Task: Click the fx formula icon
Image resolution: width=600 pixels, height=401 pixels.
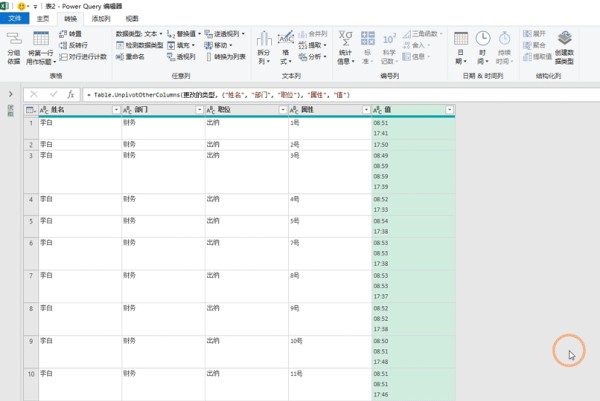Action: click(x=70, y=95)
